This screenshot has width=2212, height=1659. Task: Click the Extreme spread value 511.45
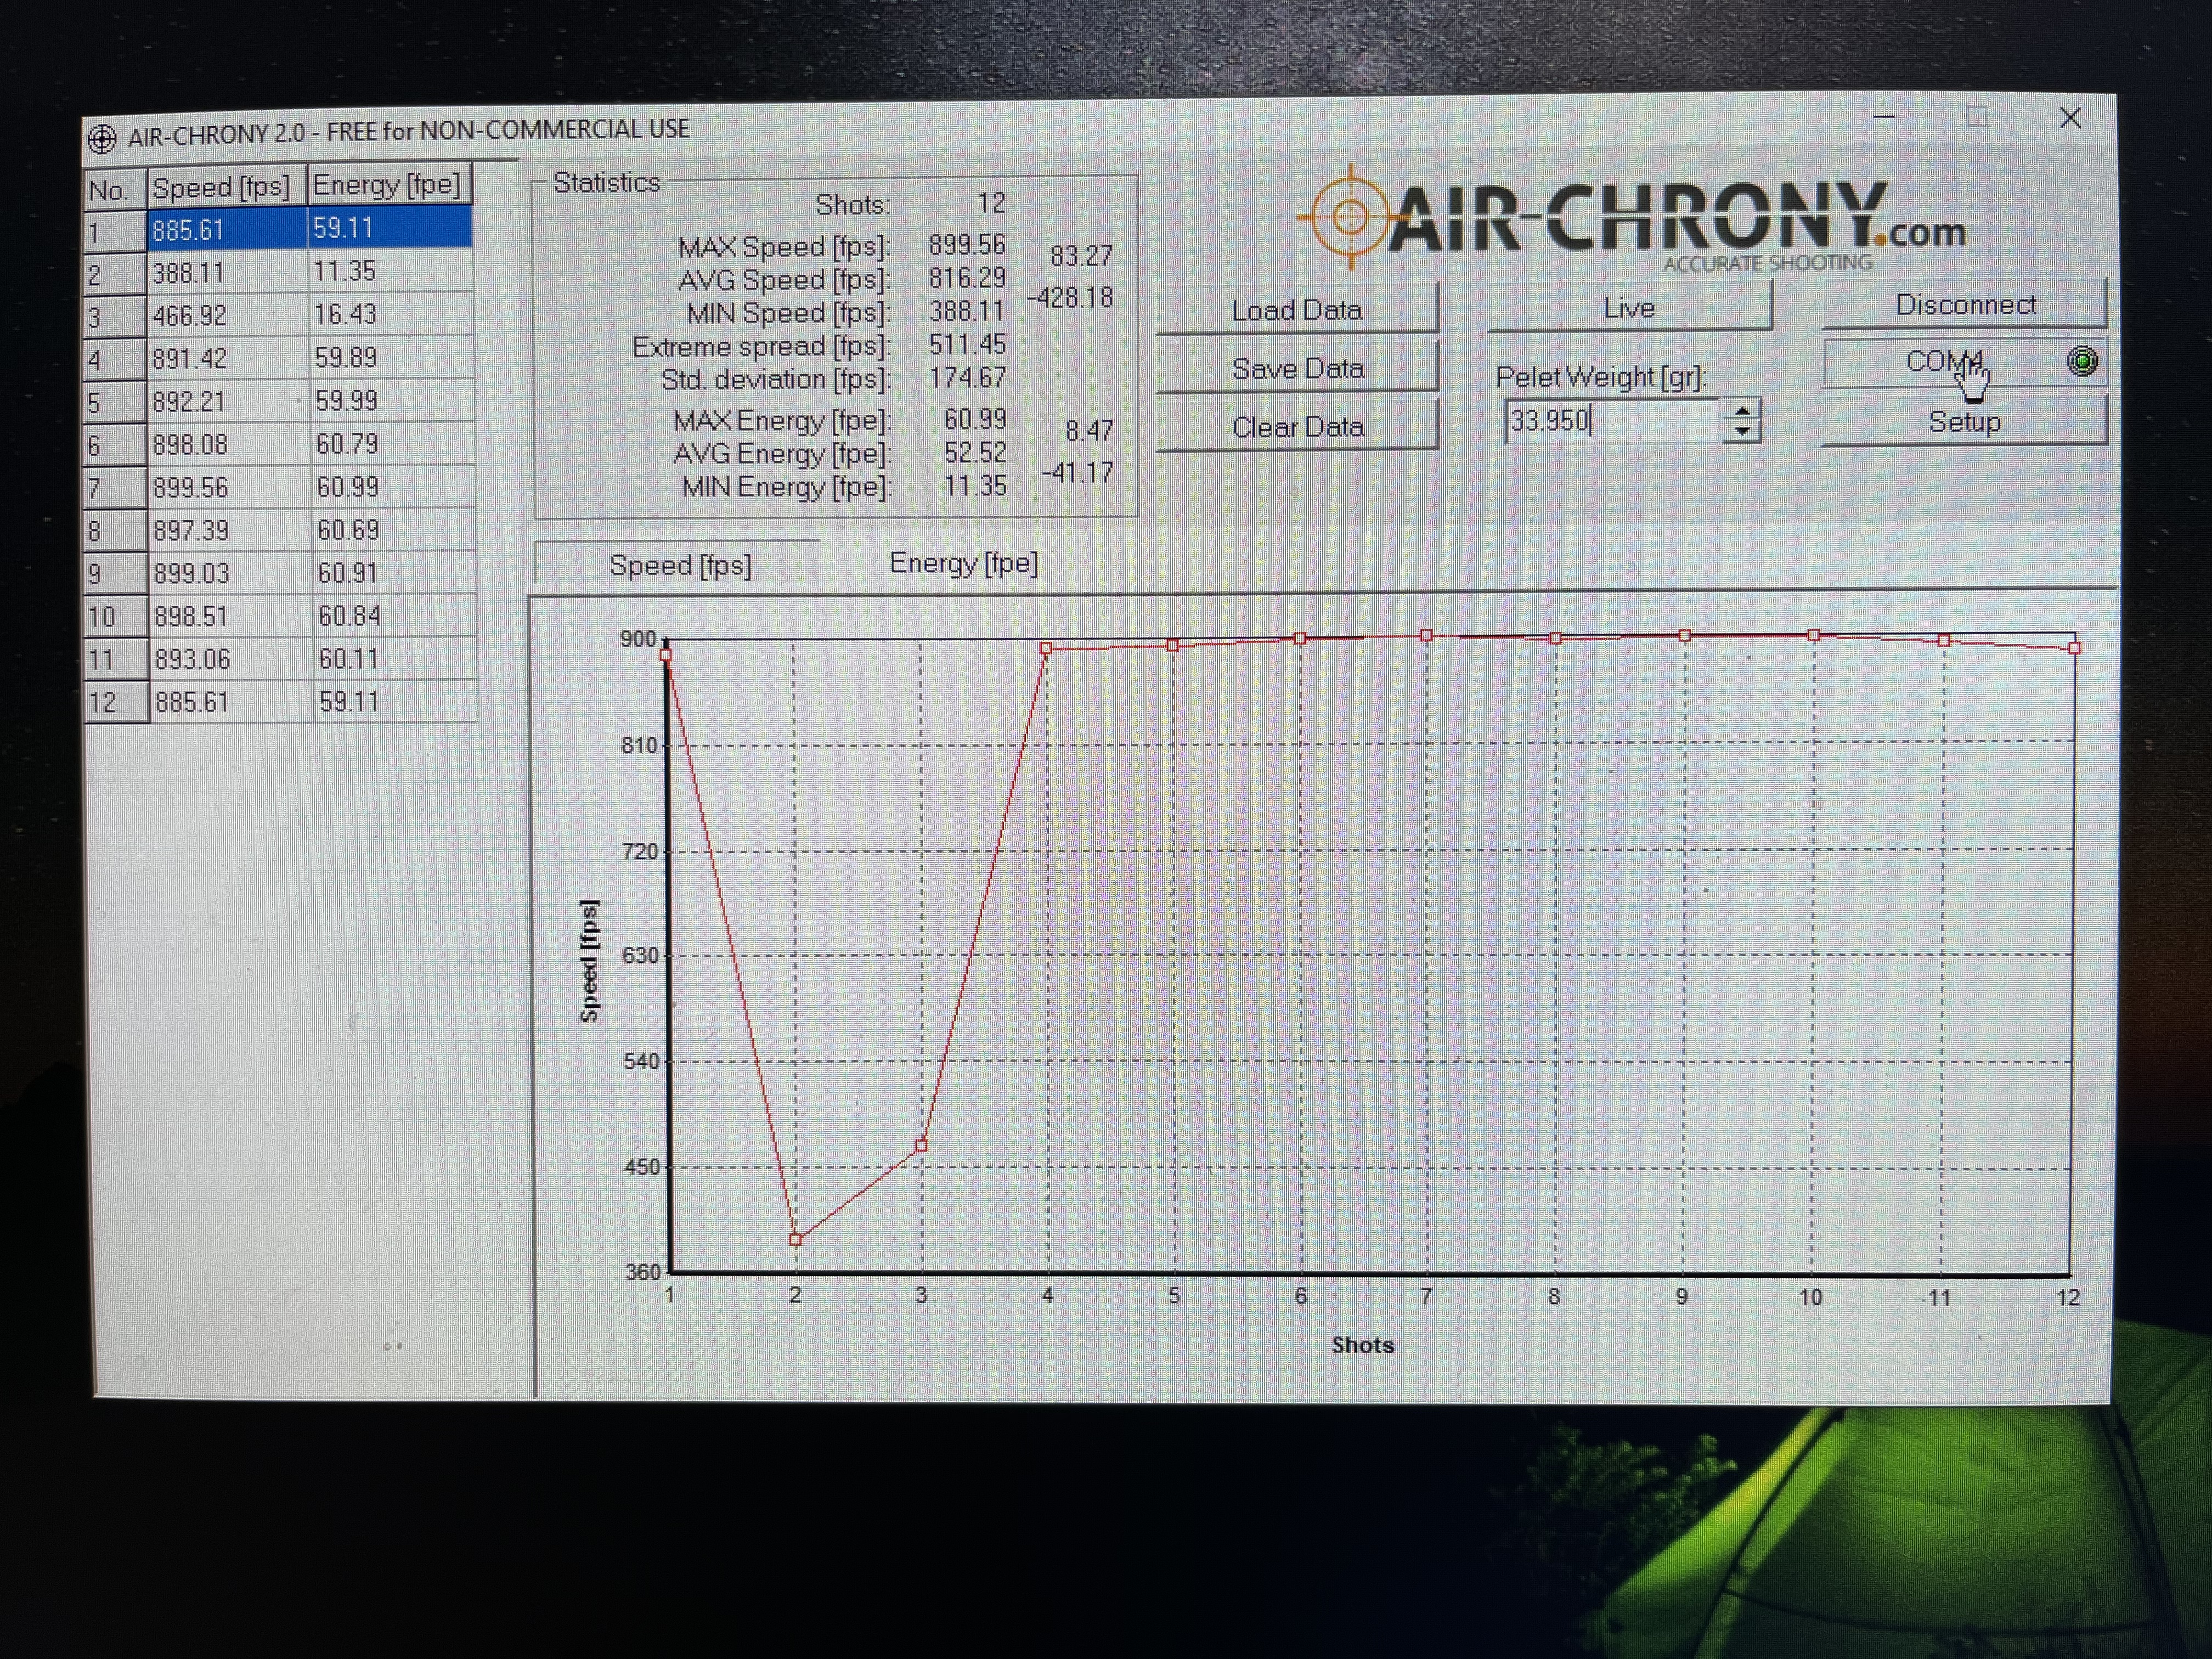pos(967,344)
